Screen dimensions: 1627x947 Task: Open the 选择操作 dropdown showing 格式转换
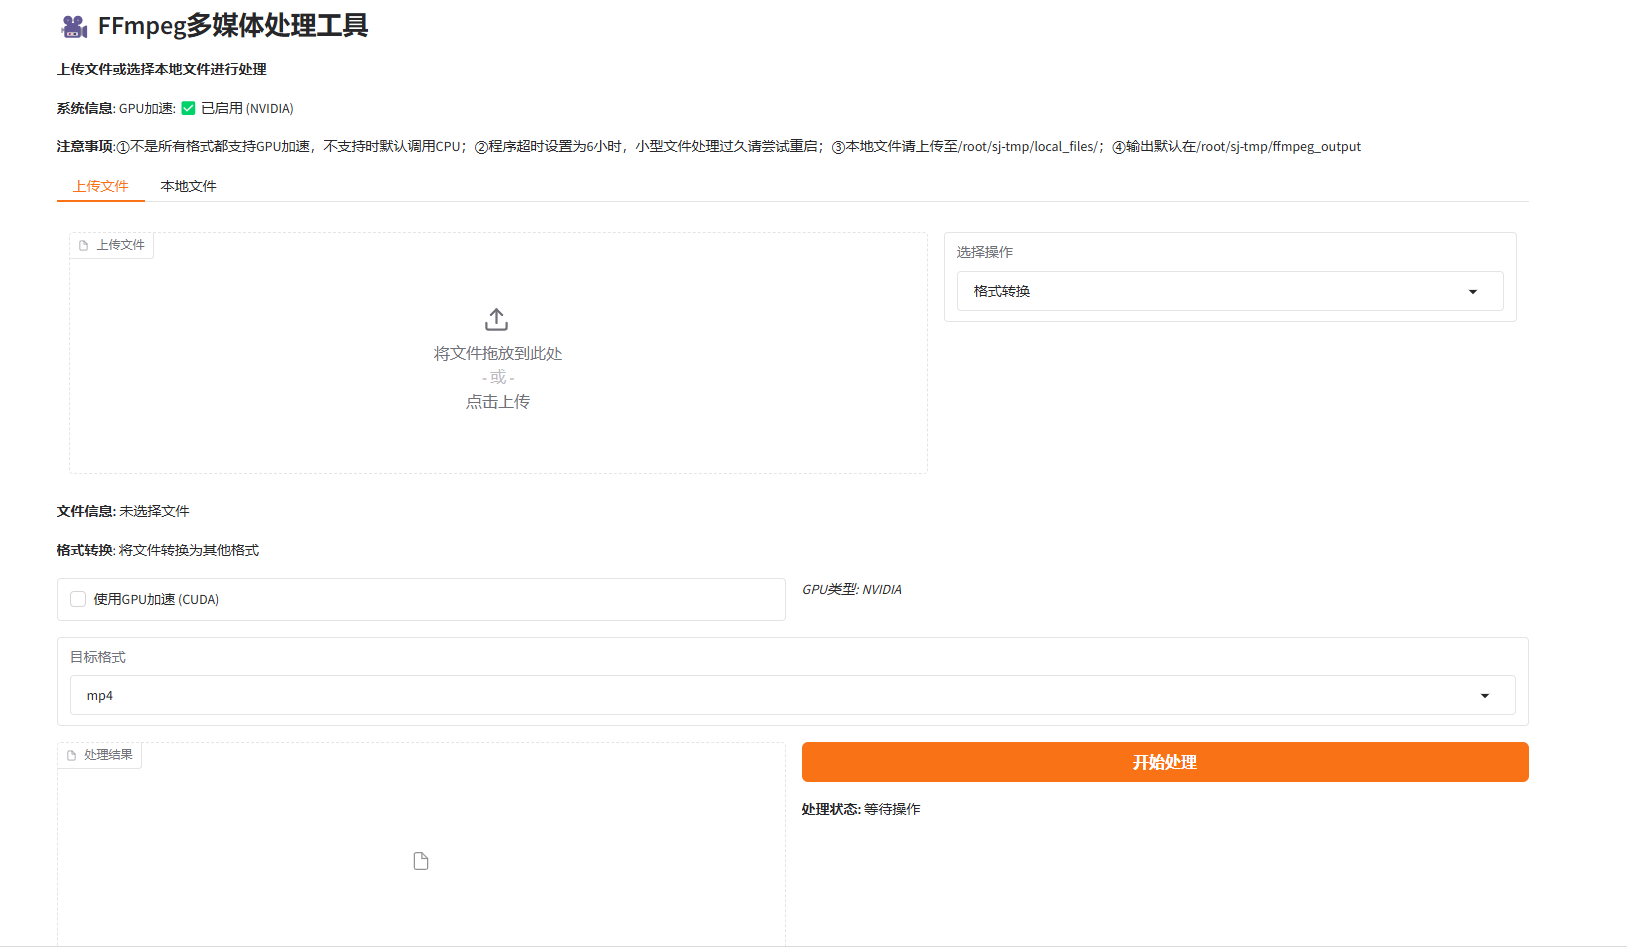click(x=1230, y=291)
